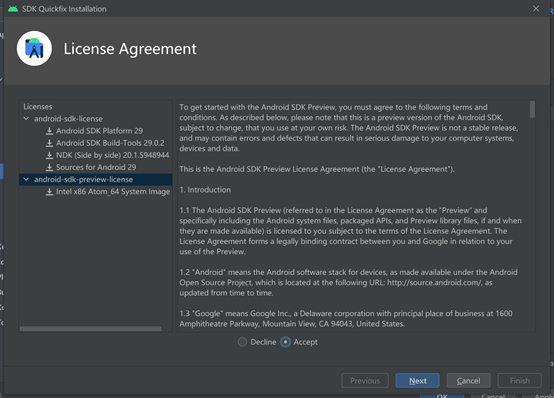
Task: Click the Android icon in title bar
Action: (x=13, y=8)
